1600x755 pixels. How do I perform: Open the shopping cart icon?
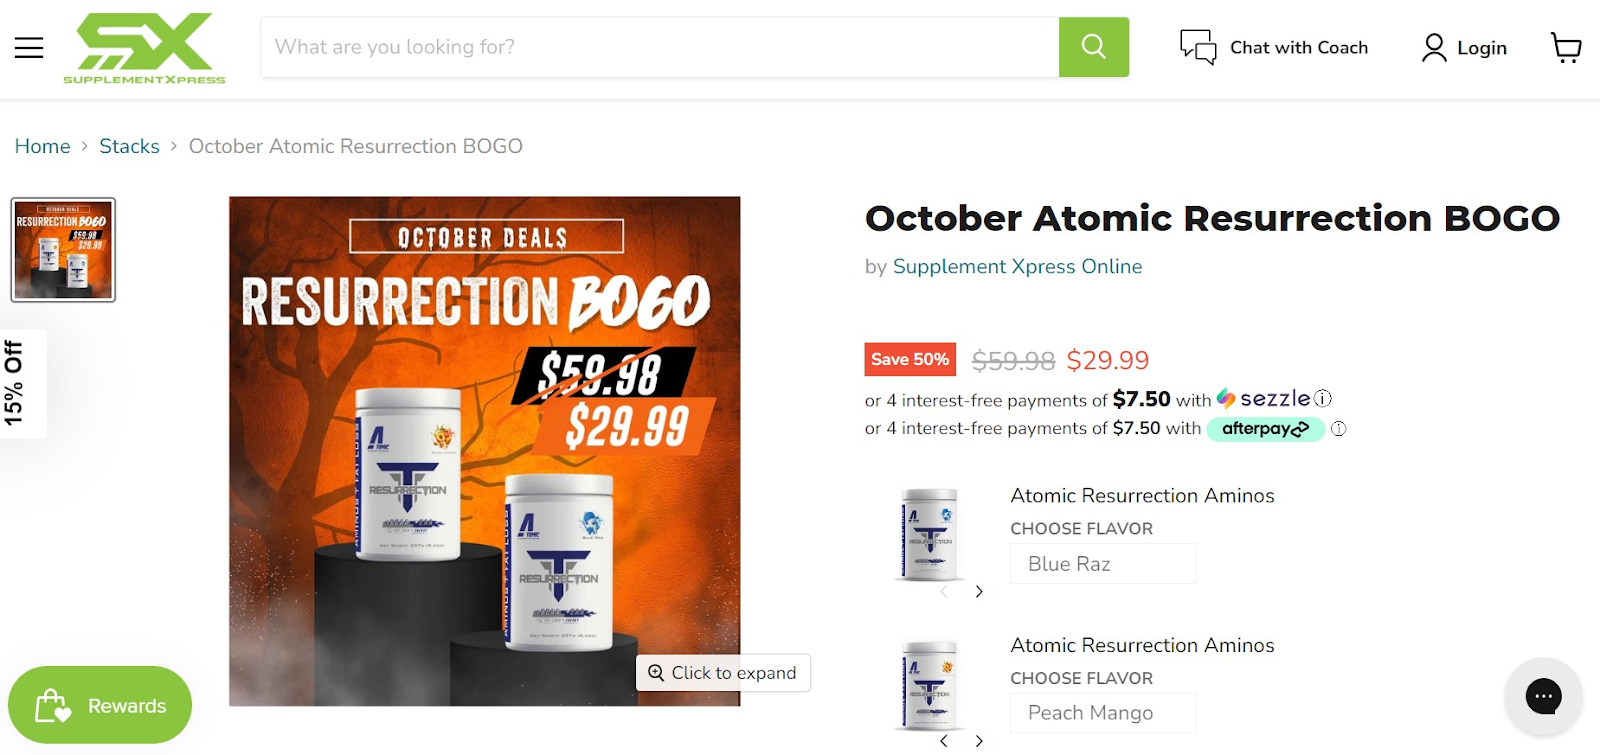pos(1565,48)
